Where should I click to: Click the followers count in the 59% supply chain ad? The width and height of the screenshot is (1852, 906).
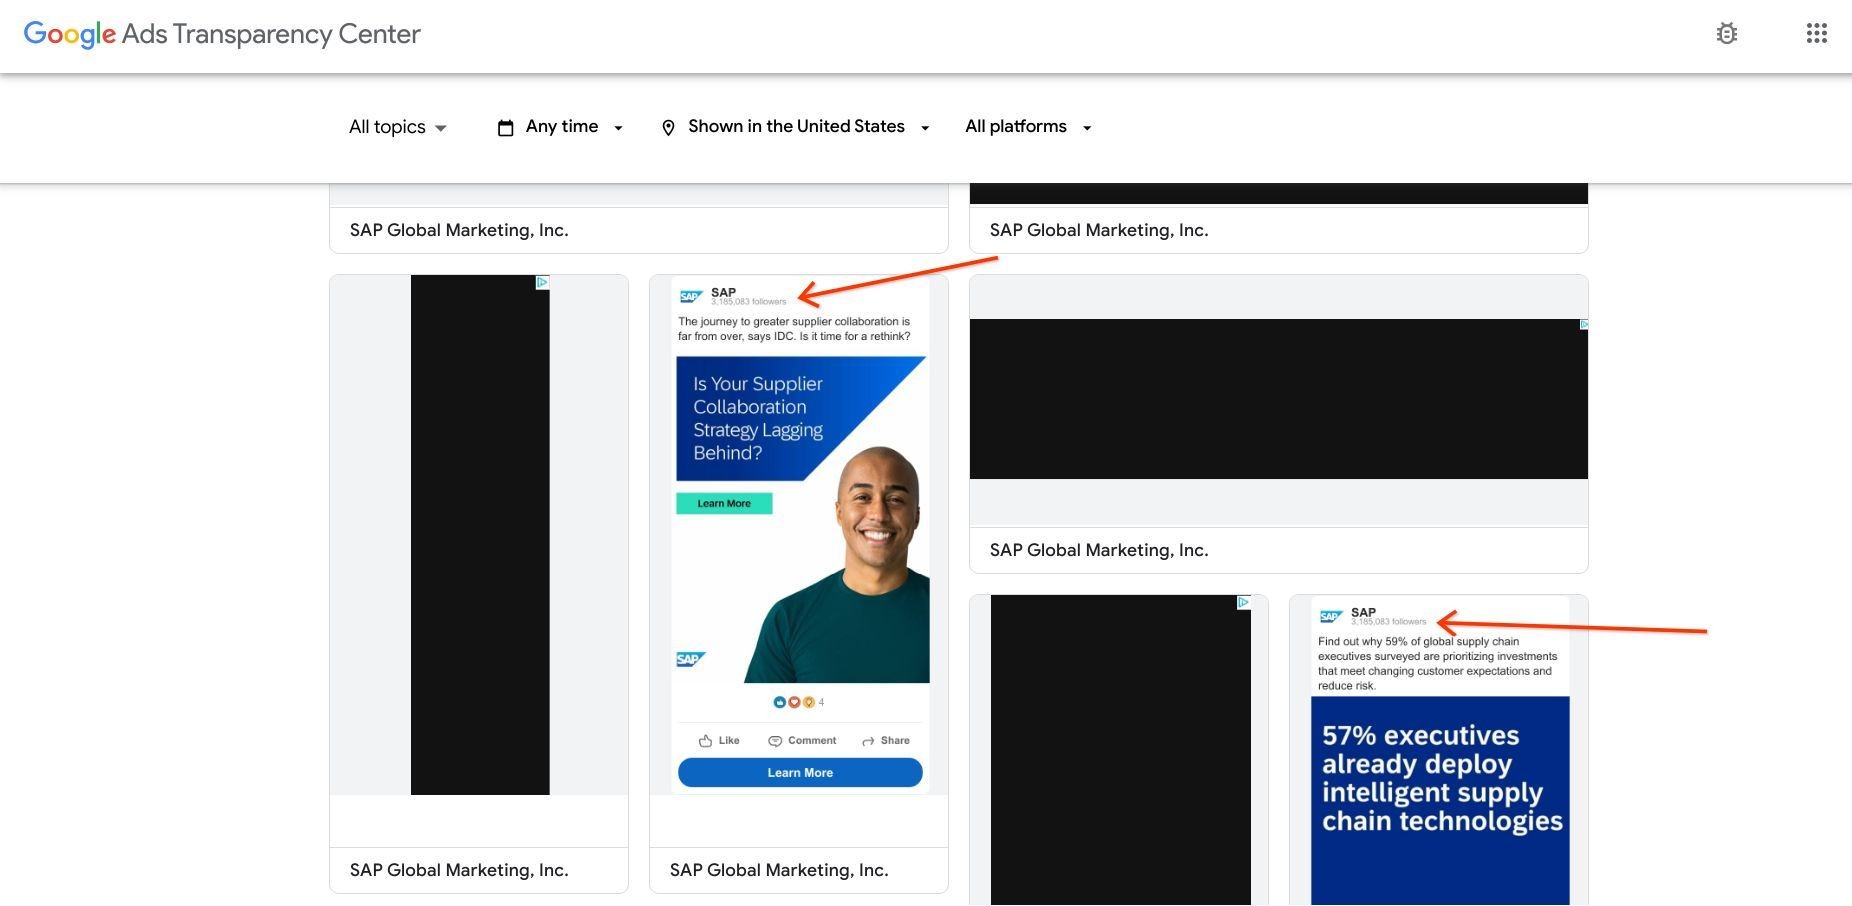[x=1389, y=622]
